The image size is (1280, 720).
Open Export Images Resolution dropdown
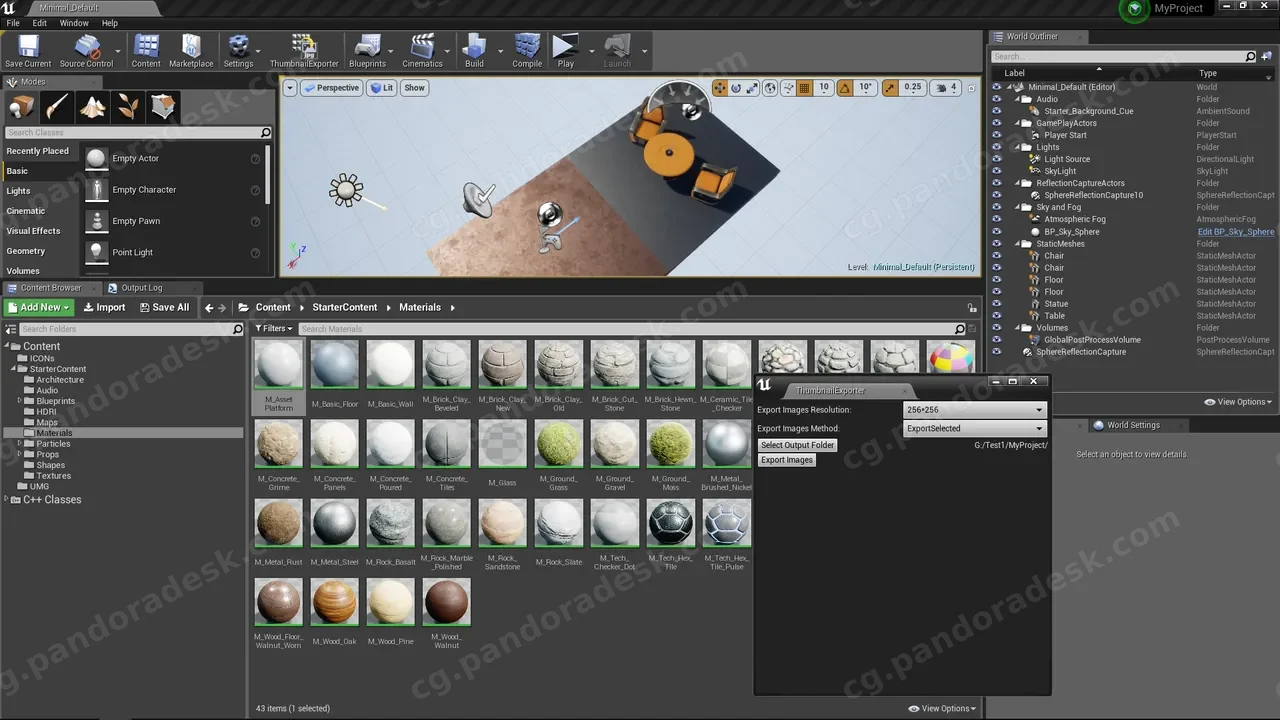click(x=974, y=410)
